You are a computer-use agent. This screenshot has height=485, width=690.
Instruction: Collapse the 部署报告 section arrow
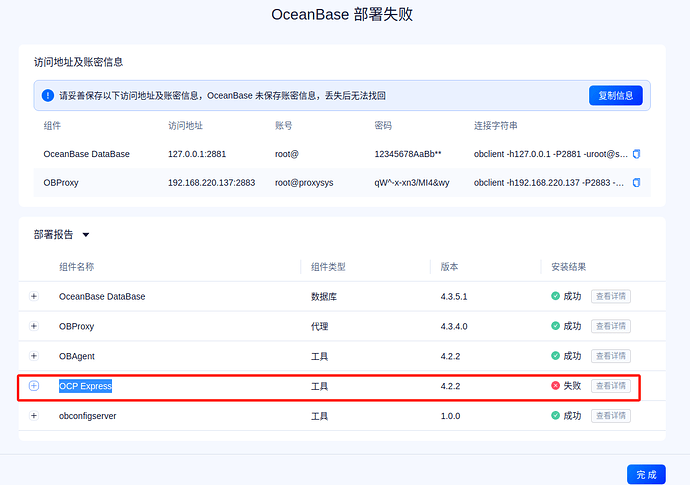86,235
